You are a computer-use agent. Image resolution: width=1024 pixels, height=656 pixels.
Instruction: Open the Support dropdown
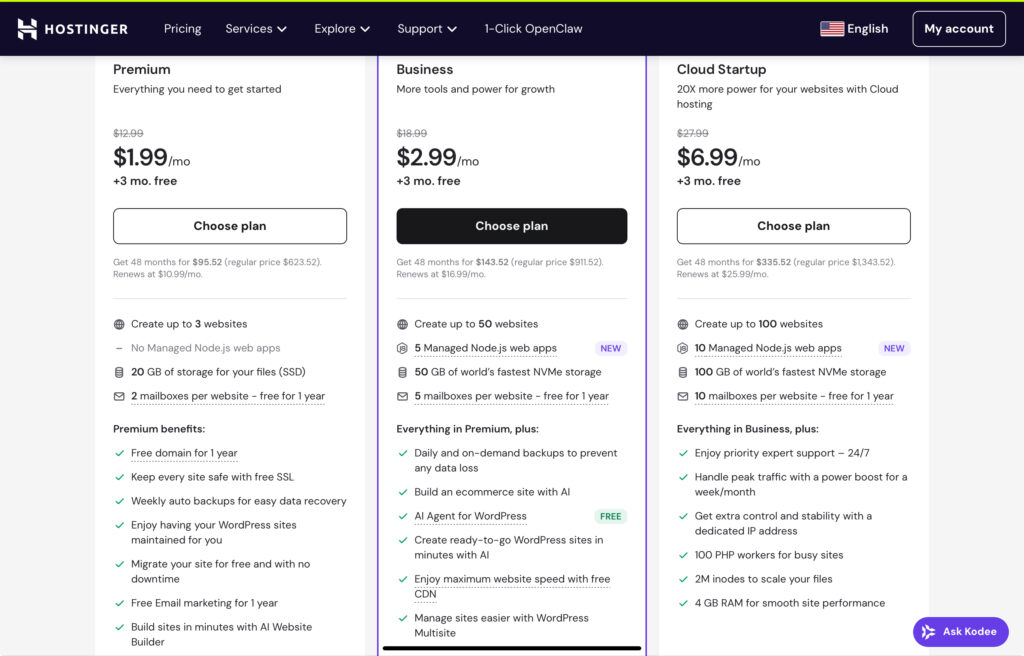pos(427,29)
